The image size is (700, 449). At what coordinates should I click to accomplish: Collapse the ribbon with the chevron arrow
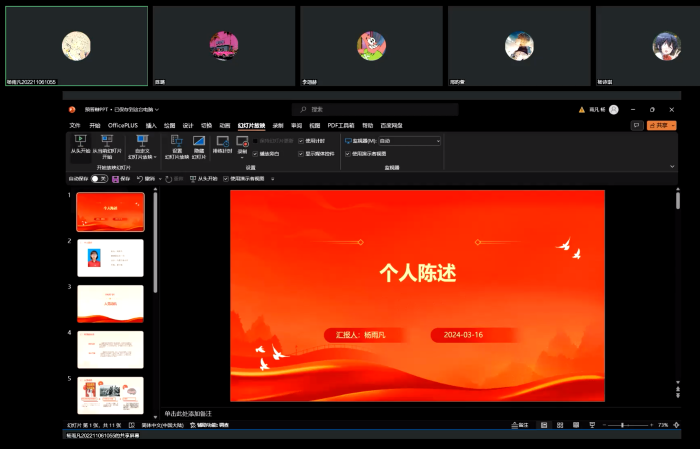(671, 165)
